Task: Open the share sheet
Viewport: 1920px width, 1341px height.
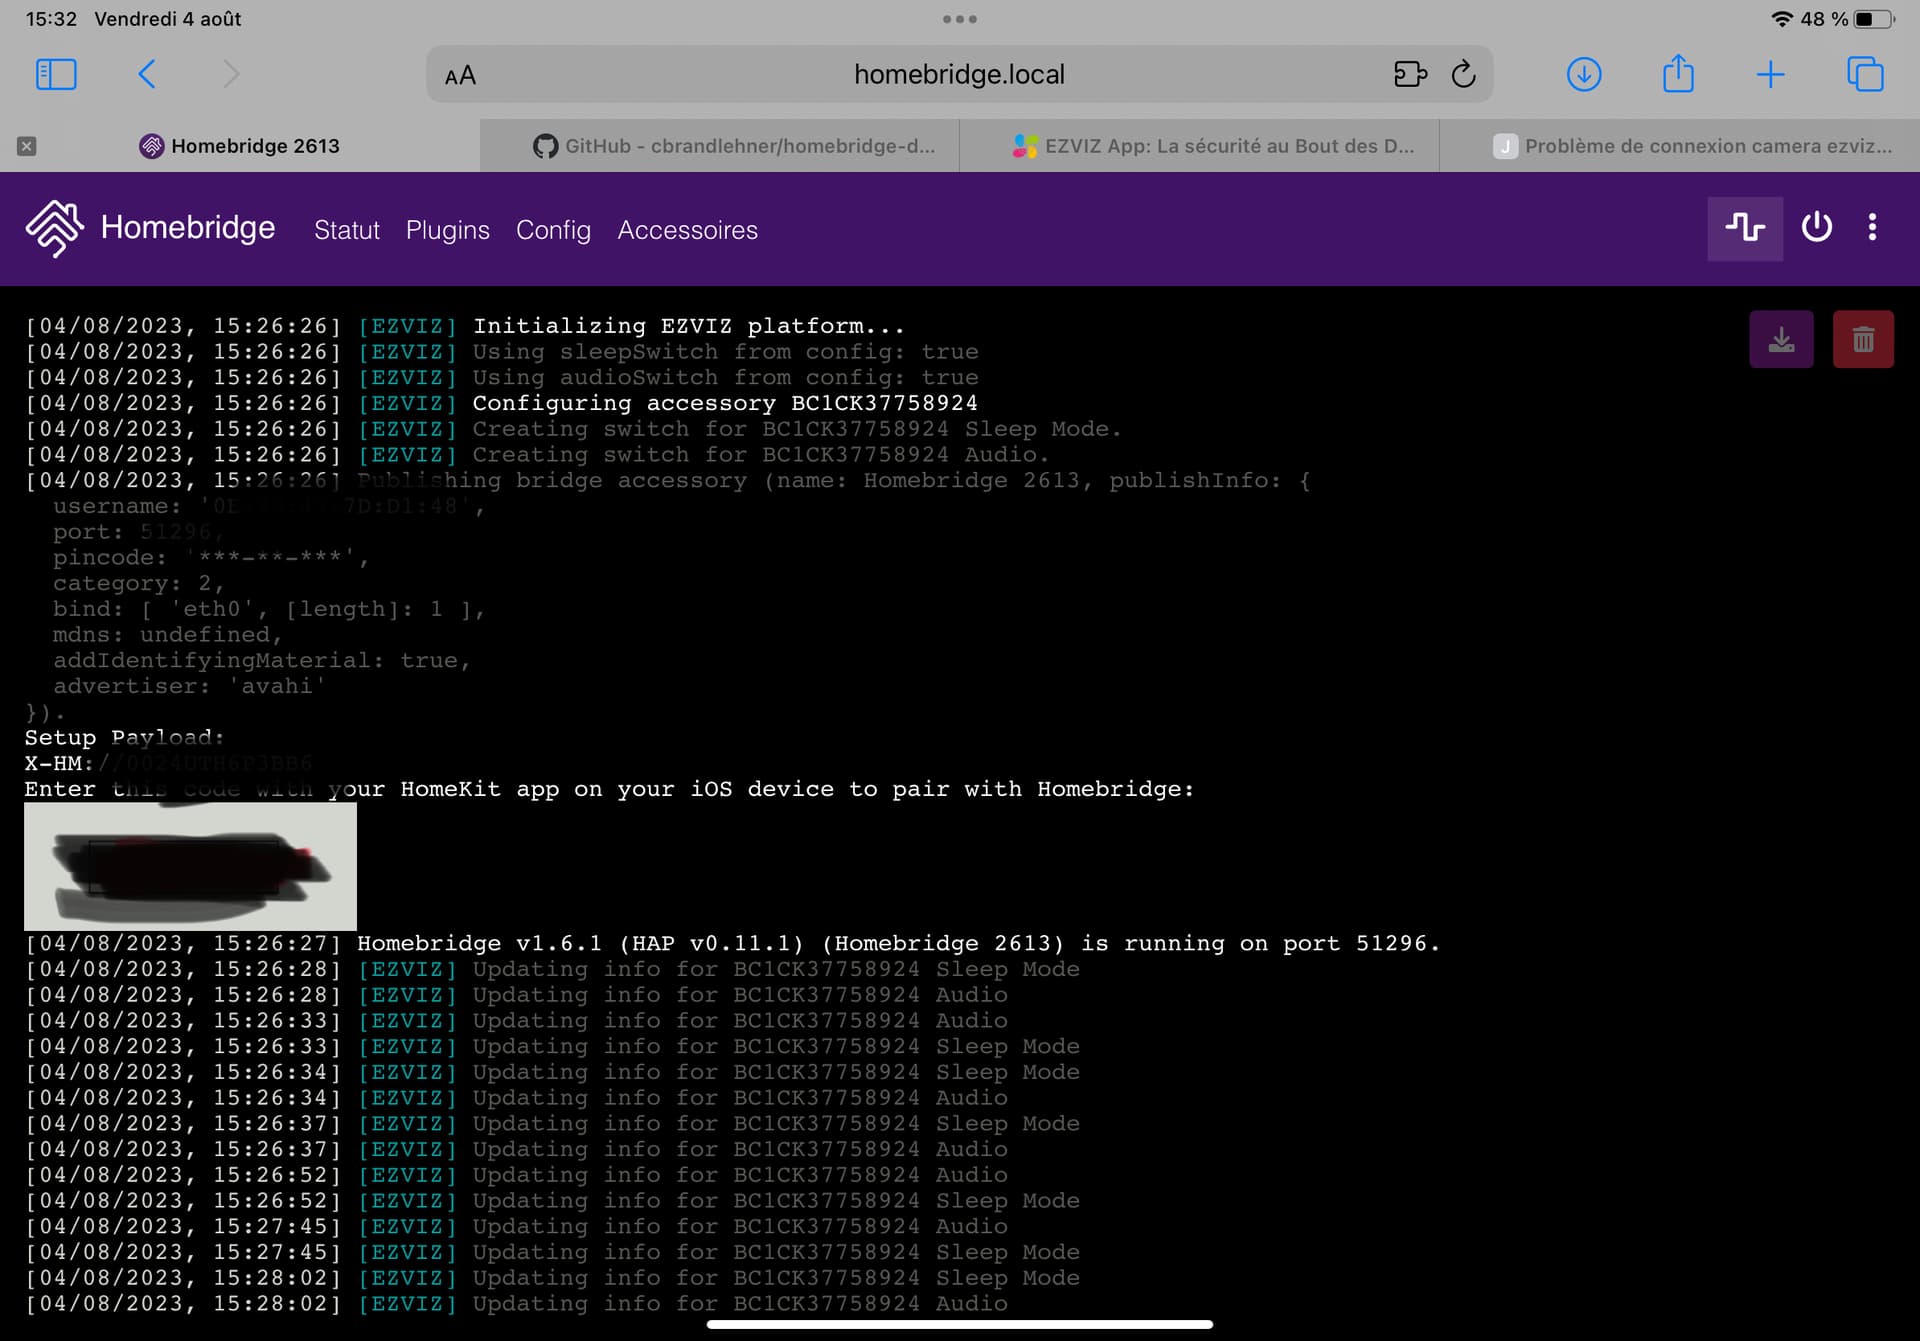Action: [x=1678, y=73]
